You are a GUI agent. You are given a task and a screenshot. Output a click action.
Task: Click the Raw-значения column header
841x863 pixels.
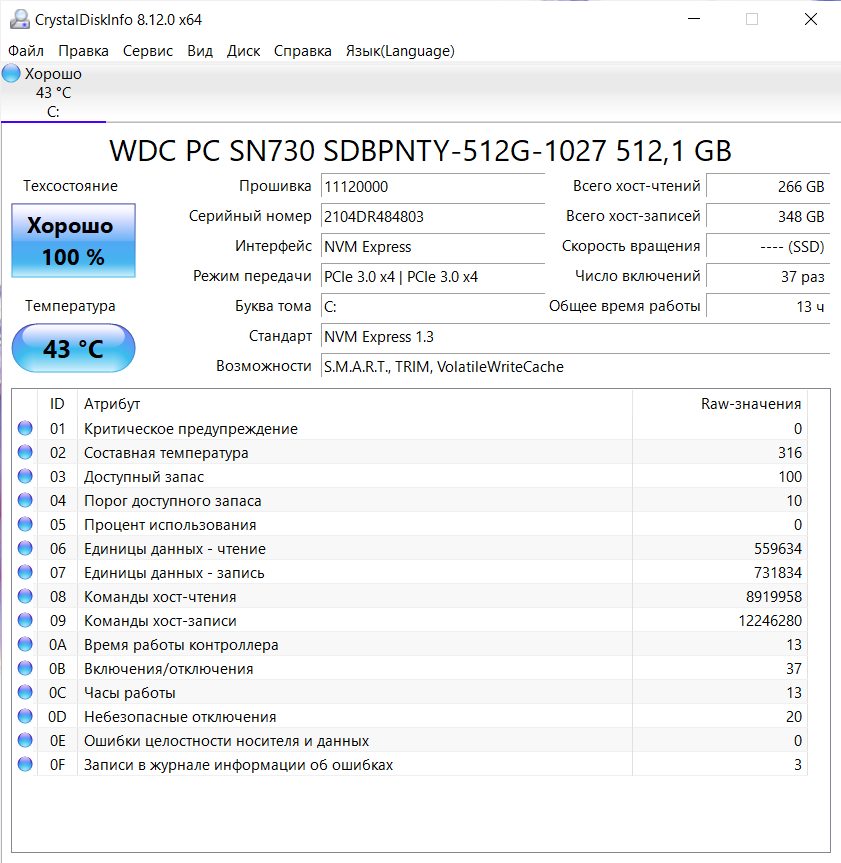pyautogui.click(x=720, y=404)
